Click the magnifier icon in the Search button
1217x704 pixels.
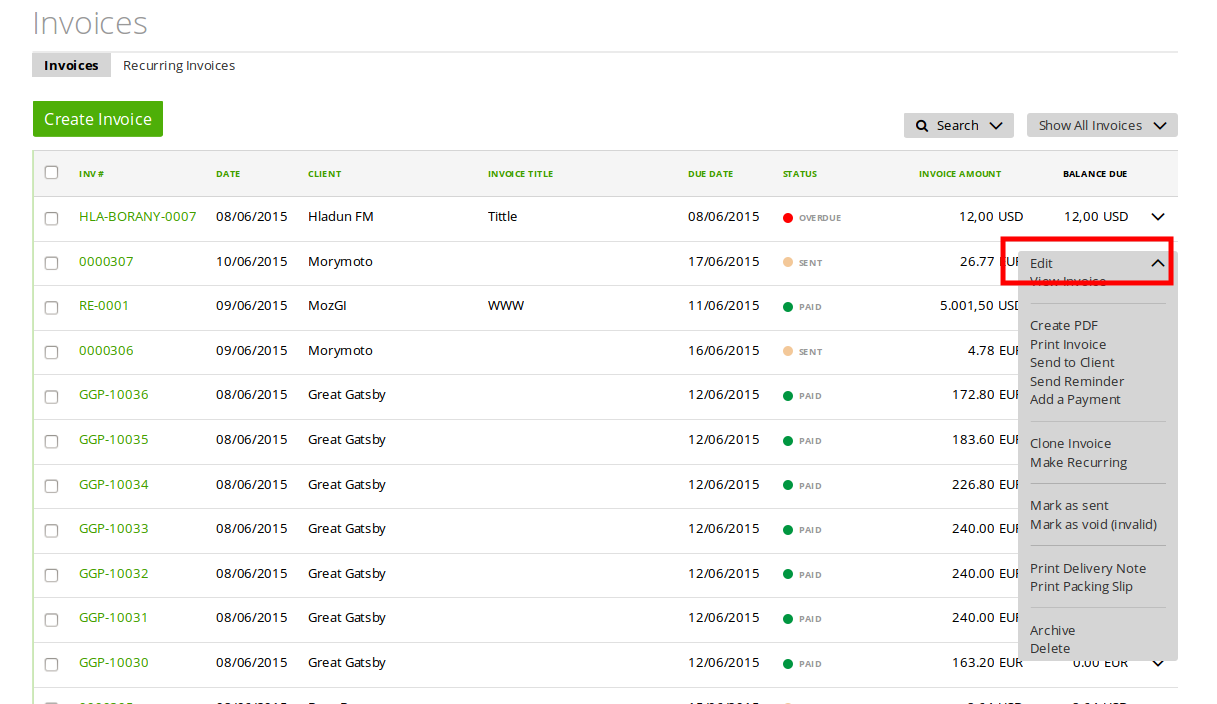(x=922, y=126)
